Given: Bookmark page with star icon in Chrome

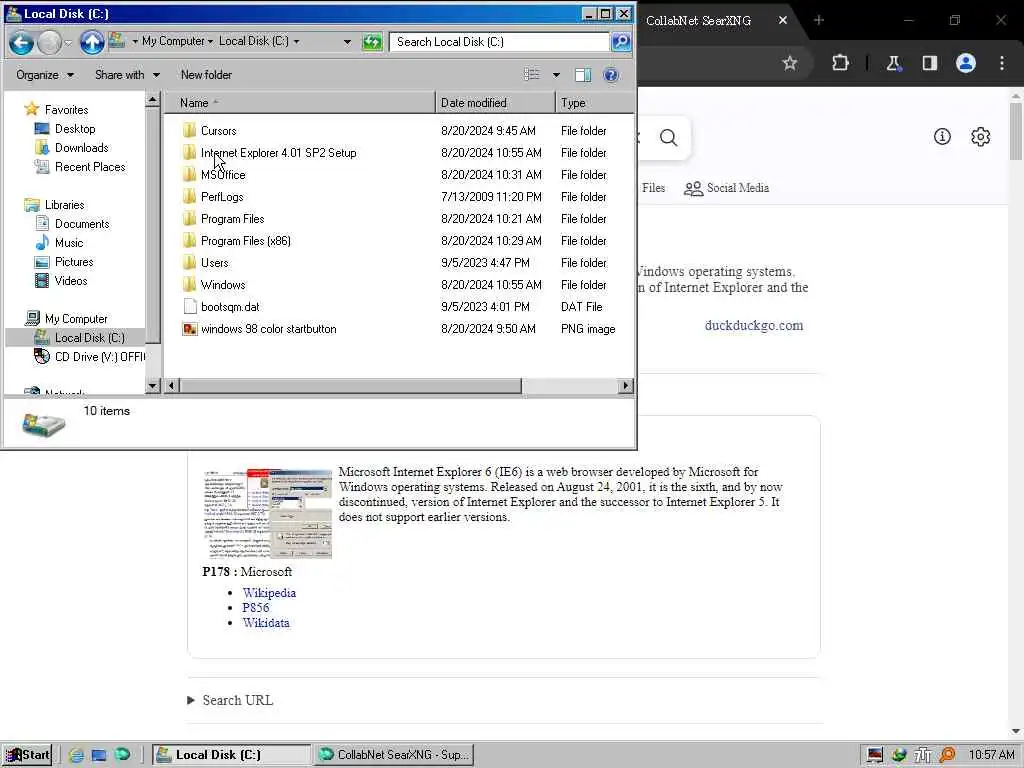Looking at the screenshot, I should (790, 63).
